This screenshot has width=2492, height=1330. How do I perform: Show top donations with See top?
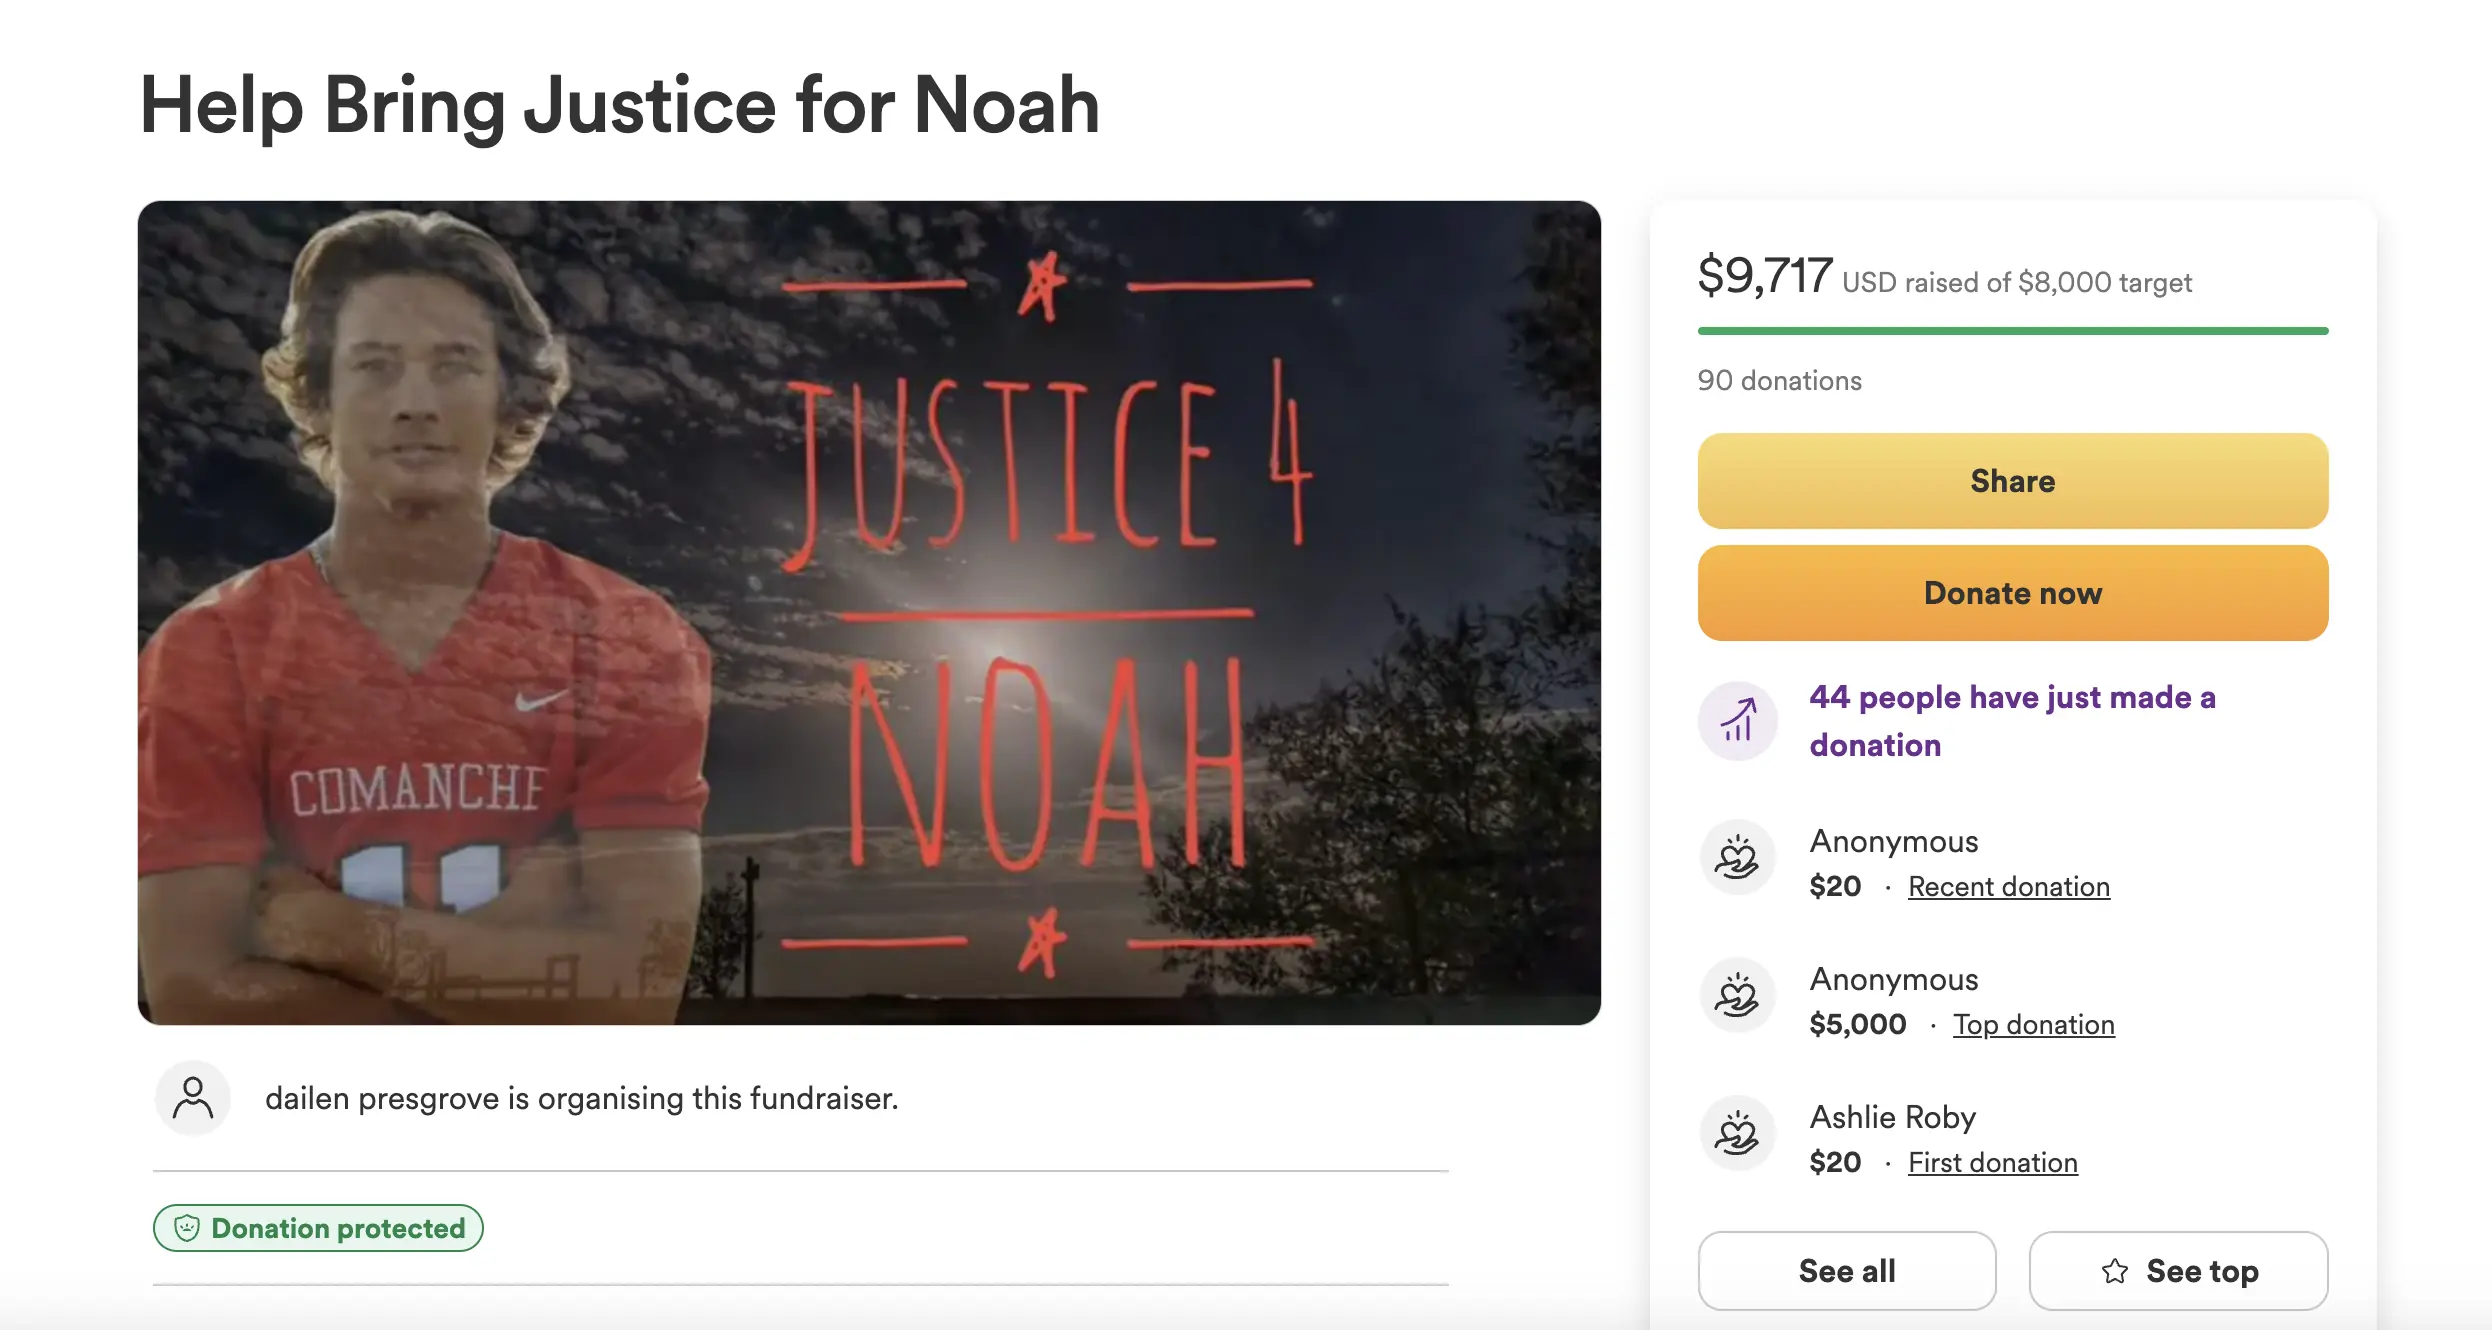tap(2178, 1271)
